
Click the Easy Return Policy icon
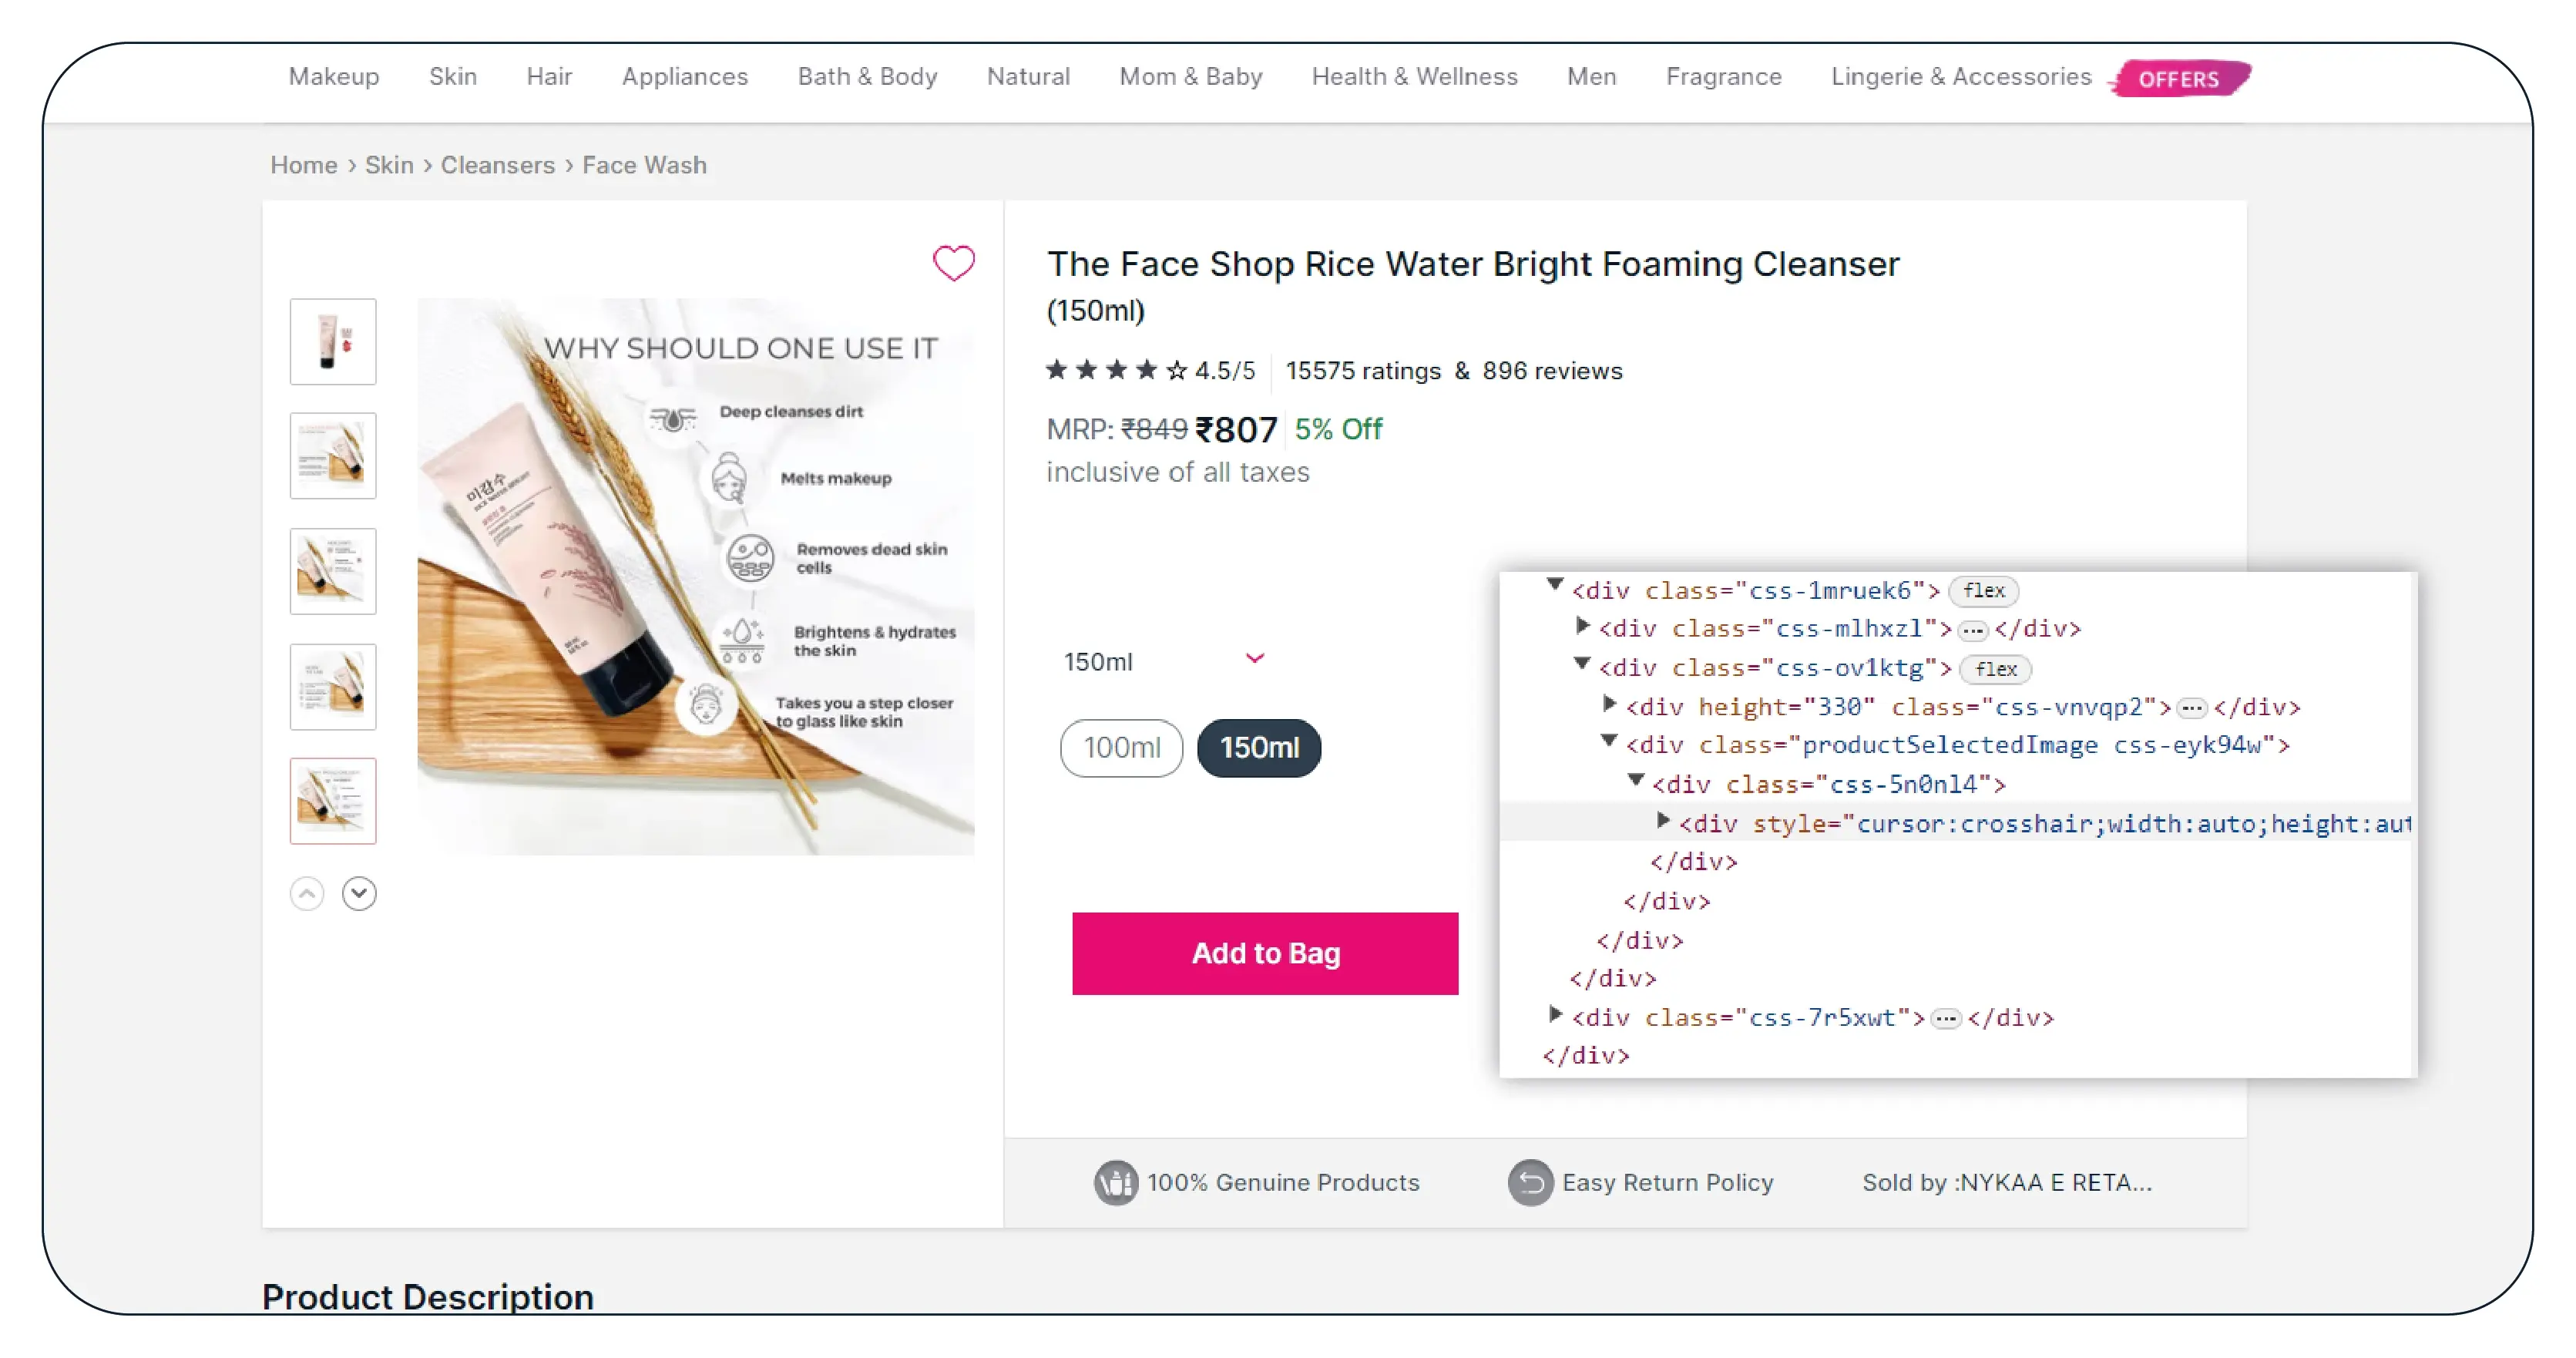[x=1530, y=1182]
